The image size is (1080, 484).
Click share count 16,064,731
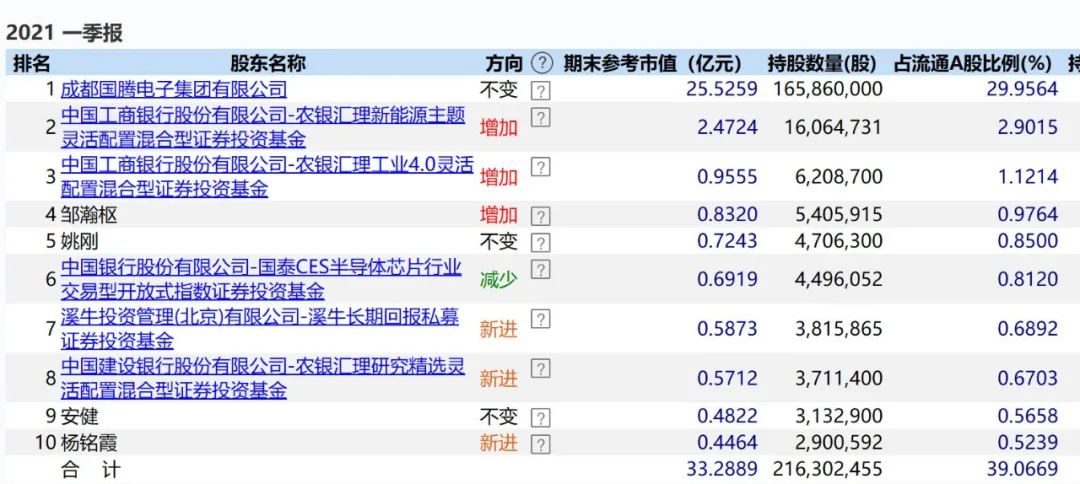click(833, 127)
